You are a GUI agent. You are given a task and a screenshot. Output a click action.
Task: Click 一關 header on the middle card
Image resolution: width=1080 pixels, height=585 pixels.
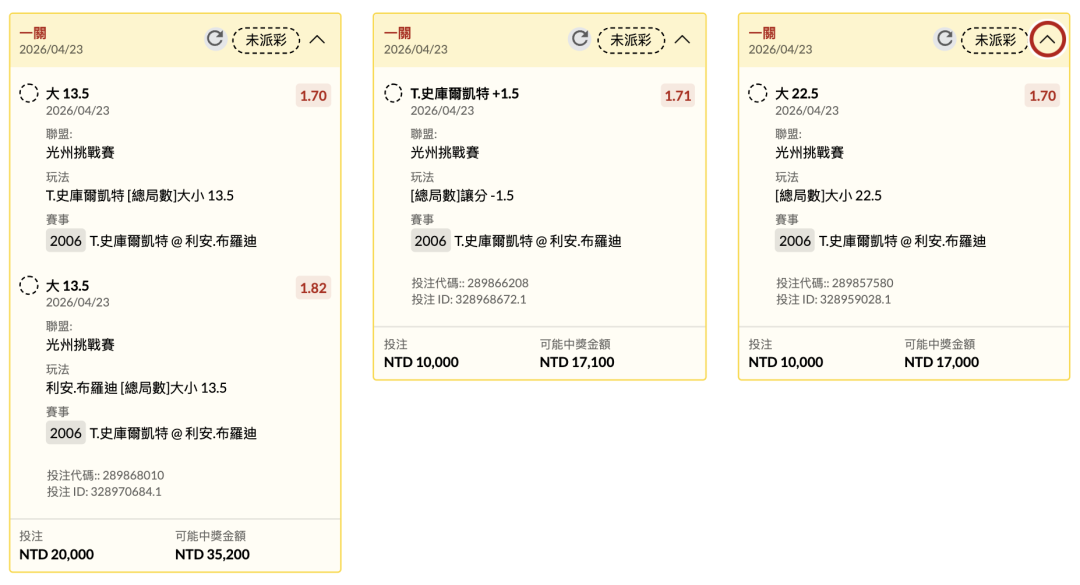[x=397, y=33]
